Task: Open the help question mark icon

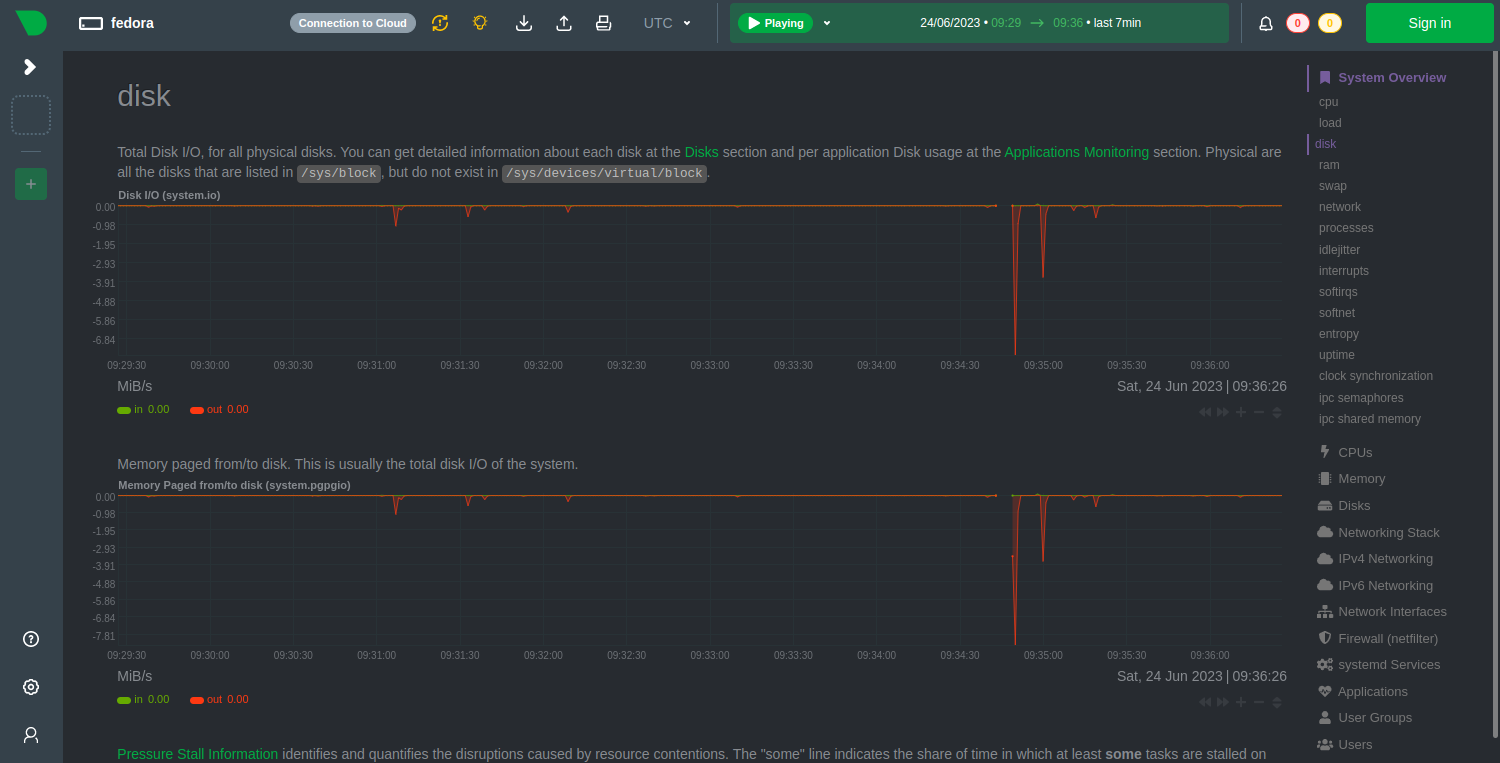Action: coord(30,639)
